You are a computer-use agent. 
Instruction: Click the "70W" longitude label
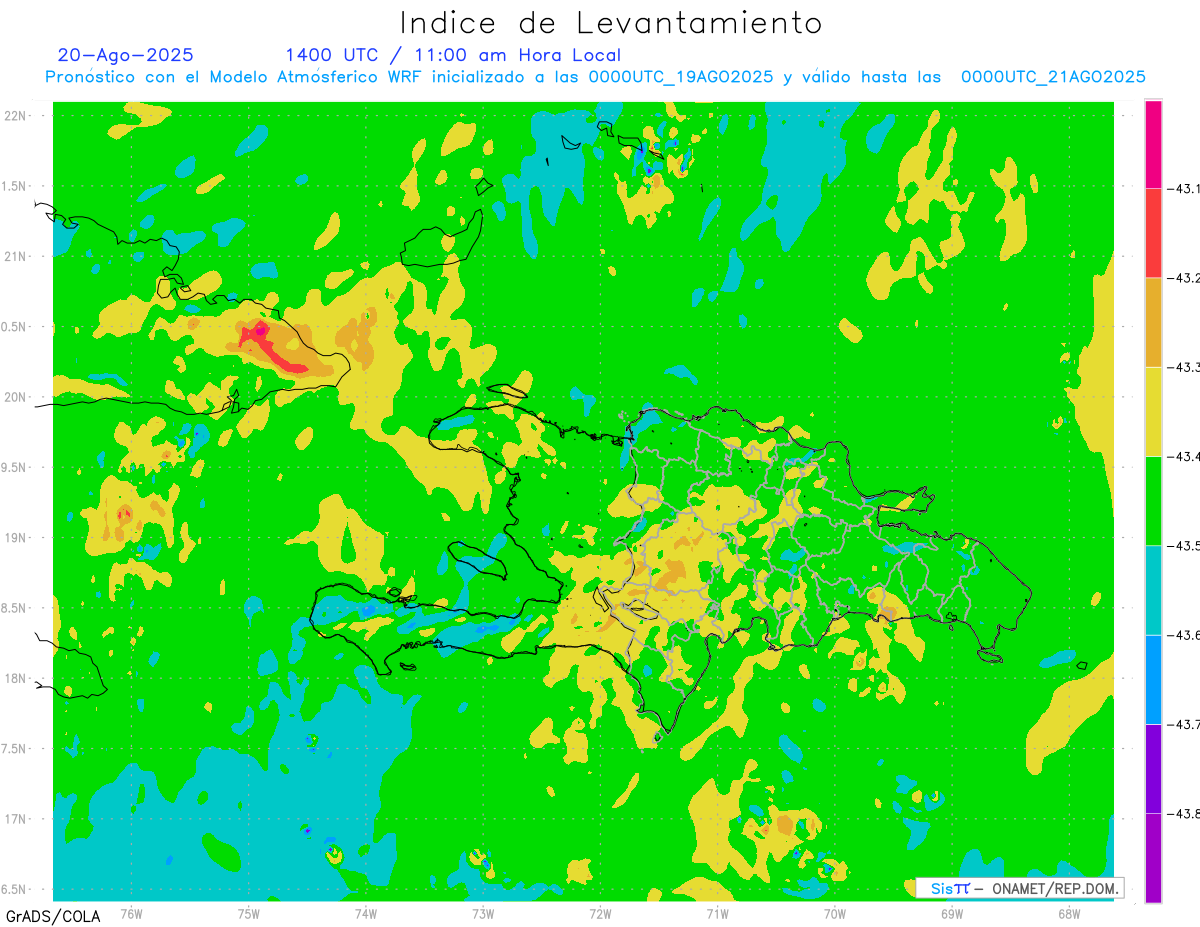point(835,913)
